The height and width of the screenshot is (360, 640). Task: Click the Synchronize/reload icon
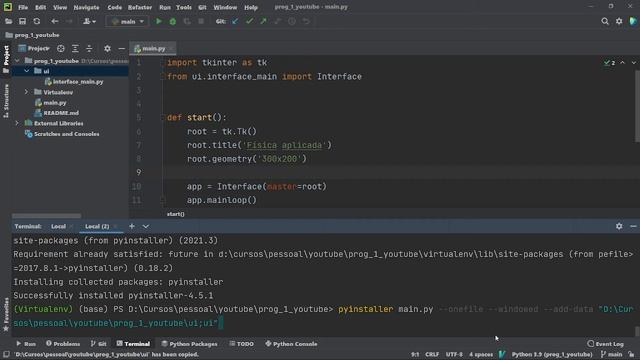pos(37,21)
